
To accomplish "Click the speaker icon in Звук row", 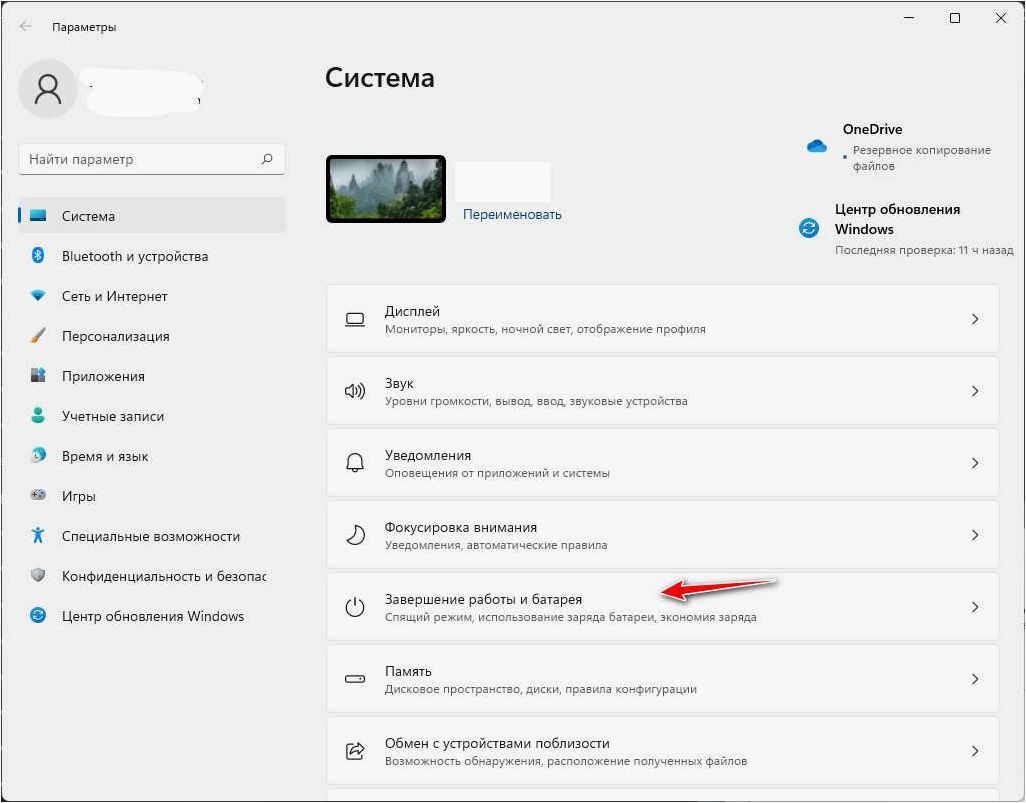I will [355, 391].
